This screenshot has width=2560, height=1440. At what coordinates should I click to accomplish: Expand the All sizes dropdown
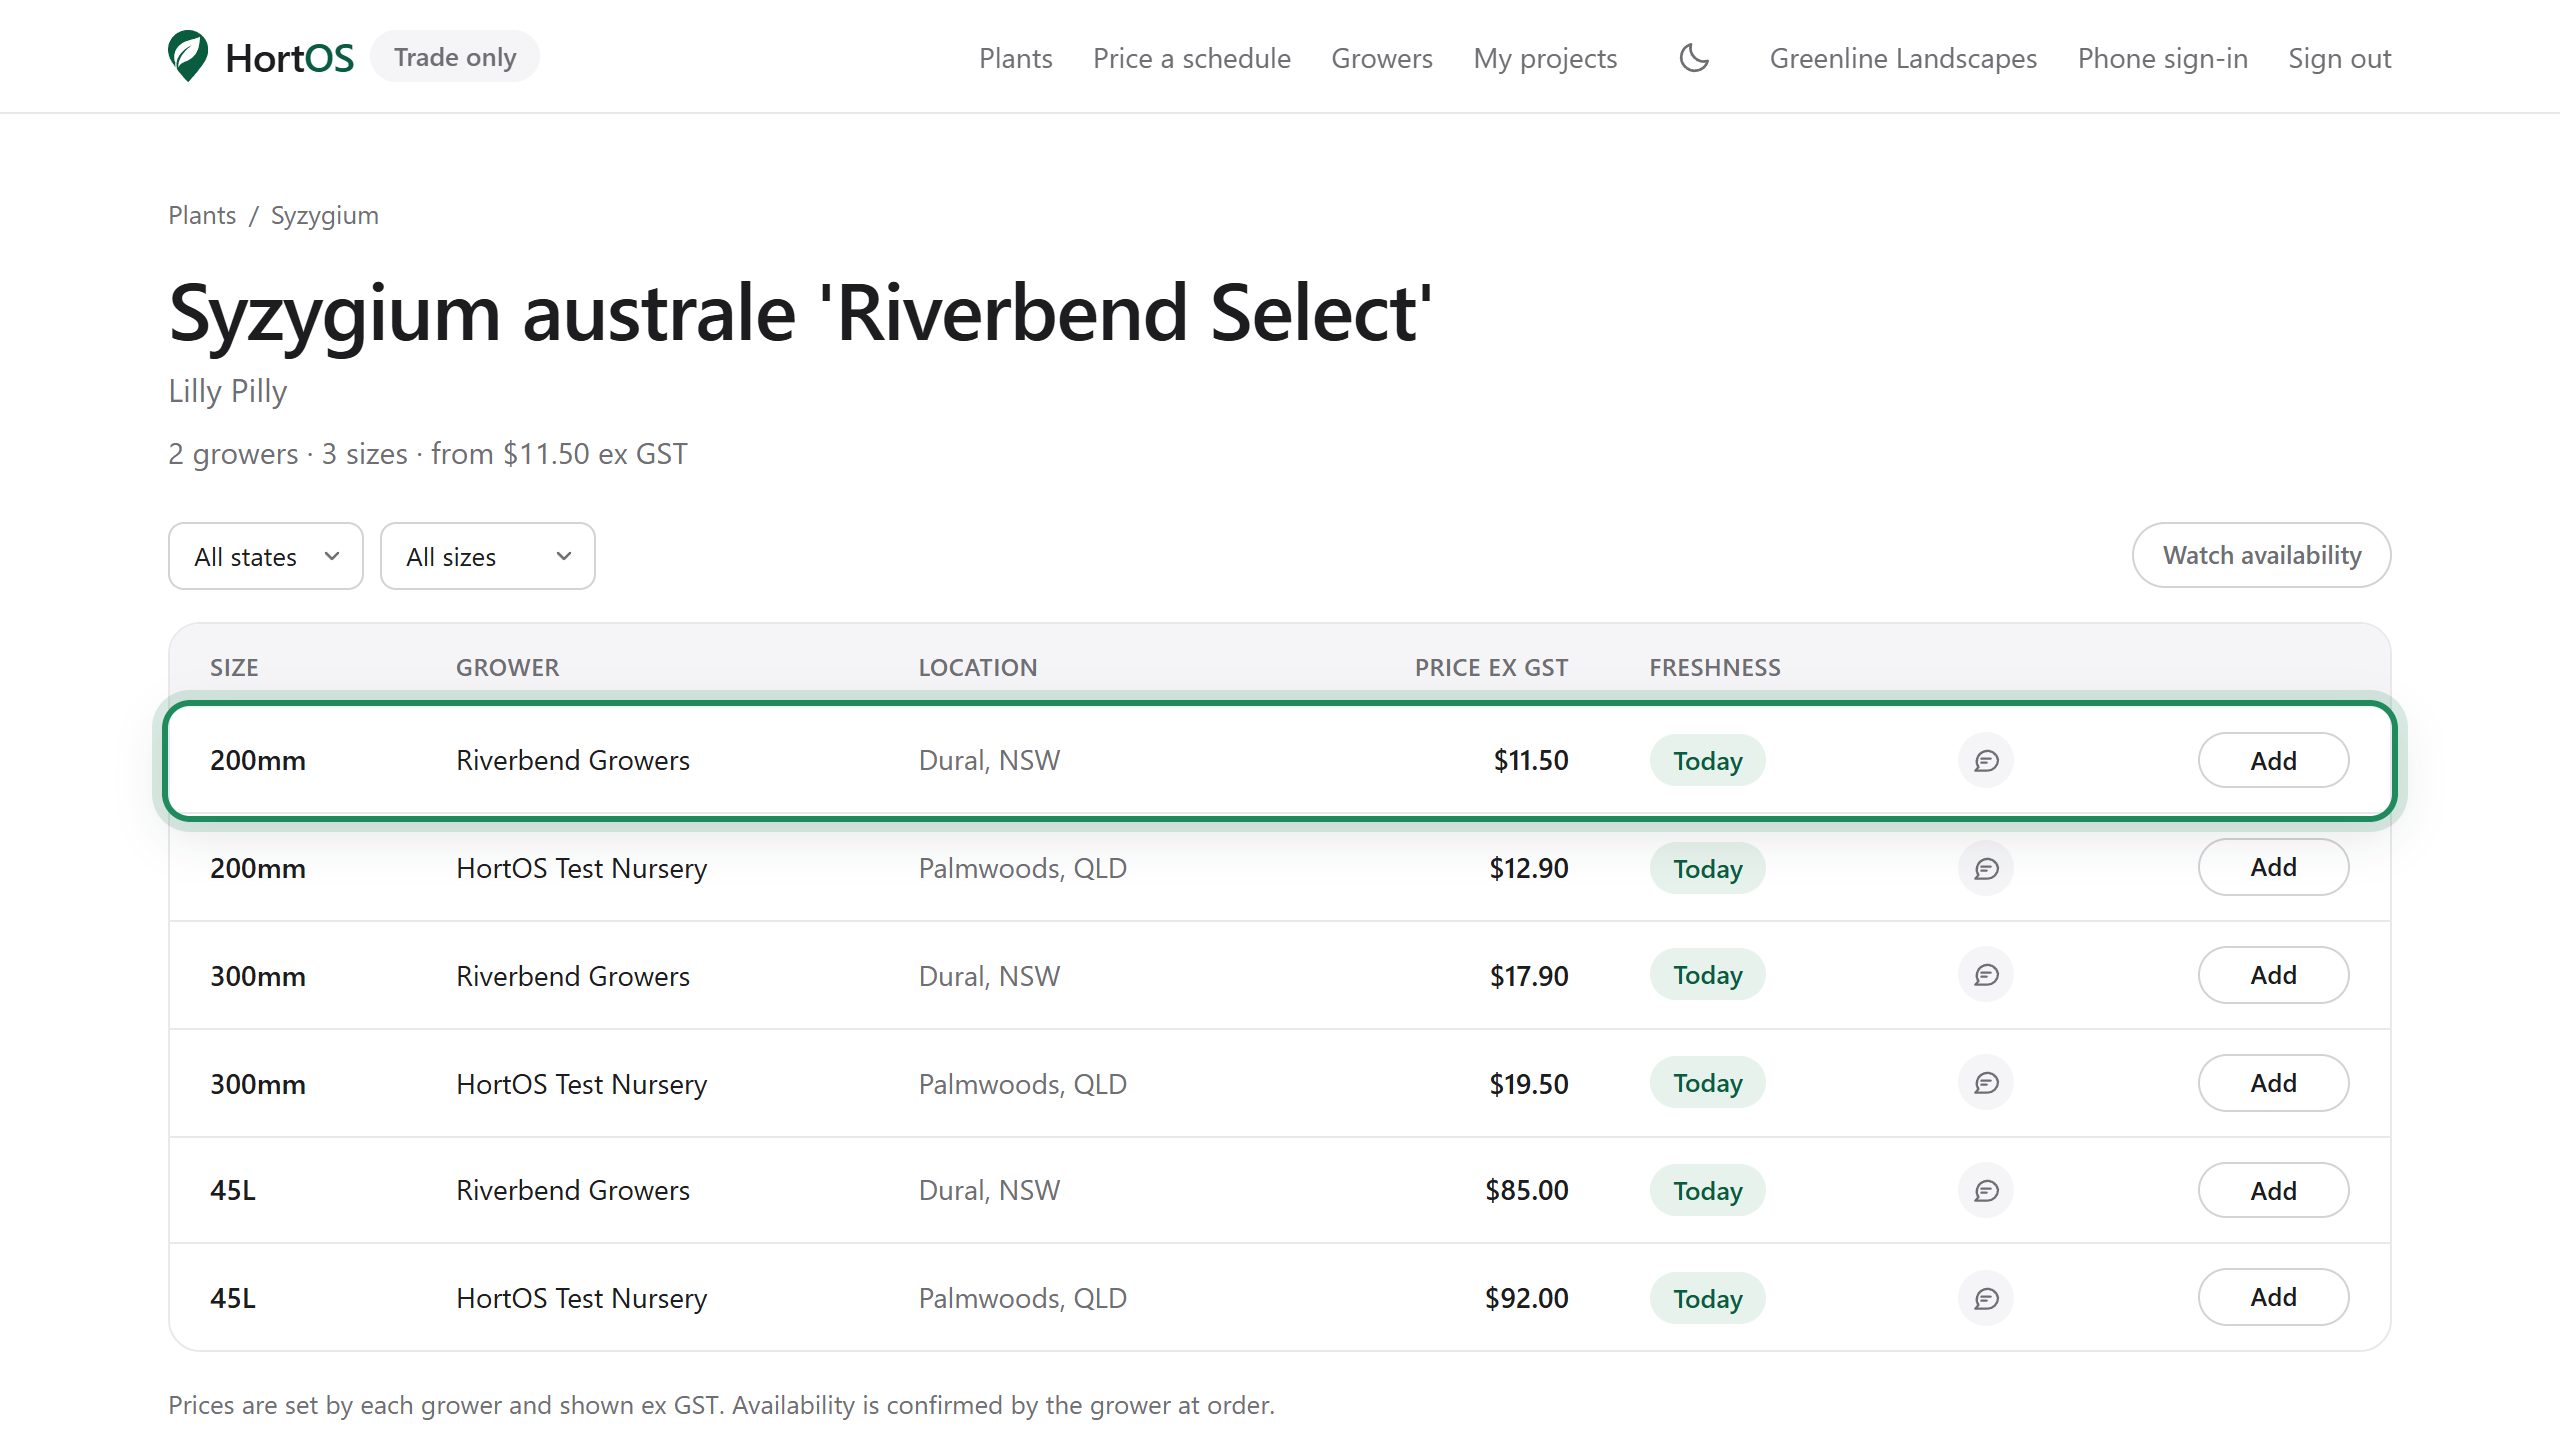click(488, 556)
